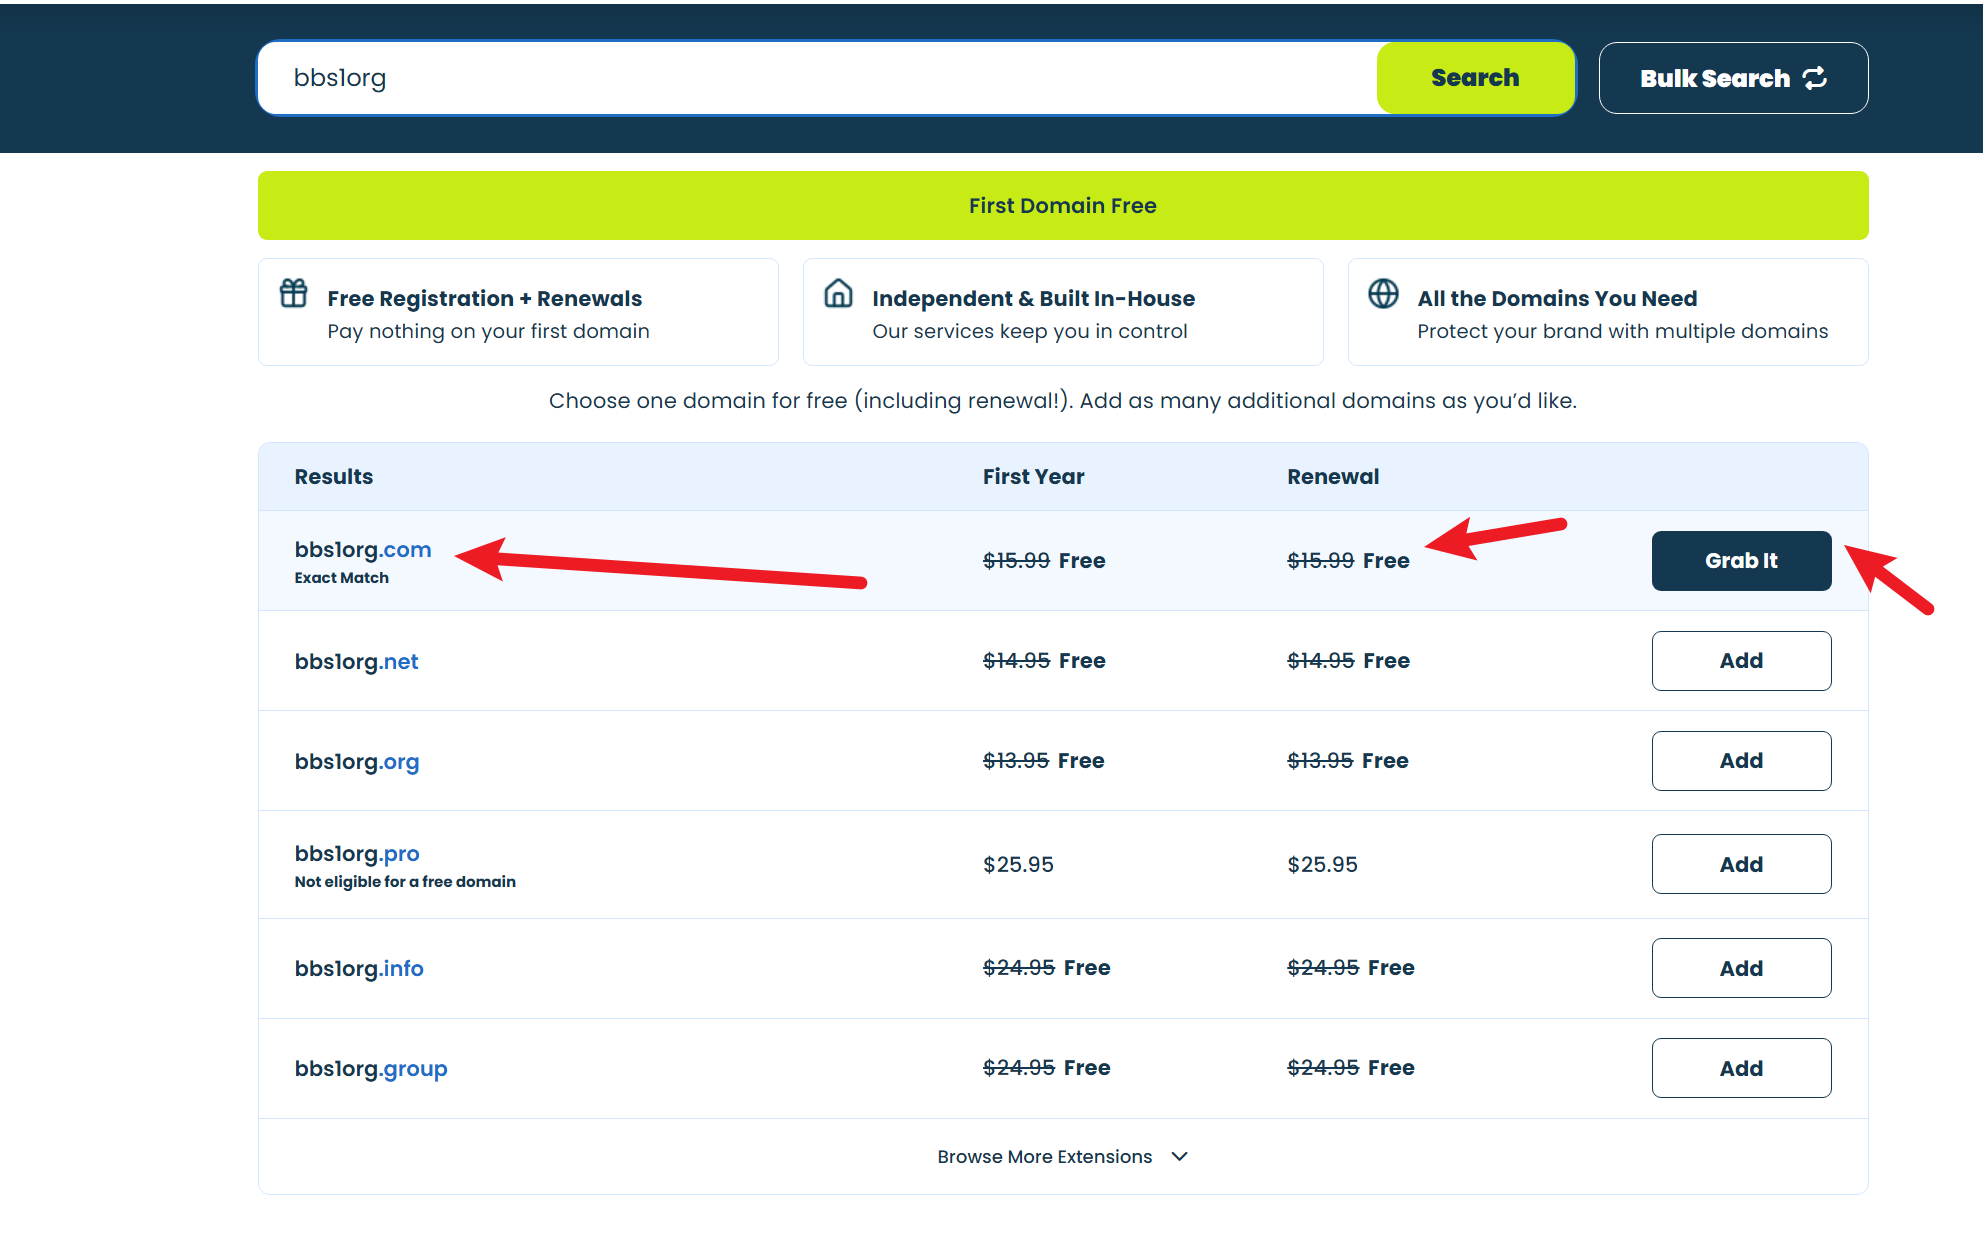
Task: Click the Browse More Extensions text
Action: [x=1045, y=1156]
